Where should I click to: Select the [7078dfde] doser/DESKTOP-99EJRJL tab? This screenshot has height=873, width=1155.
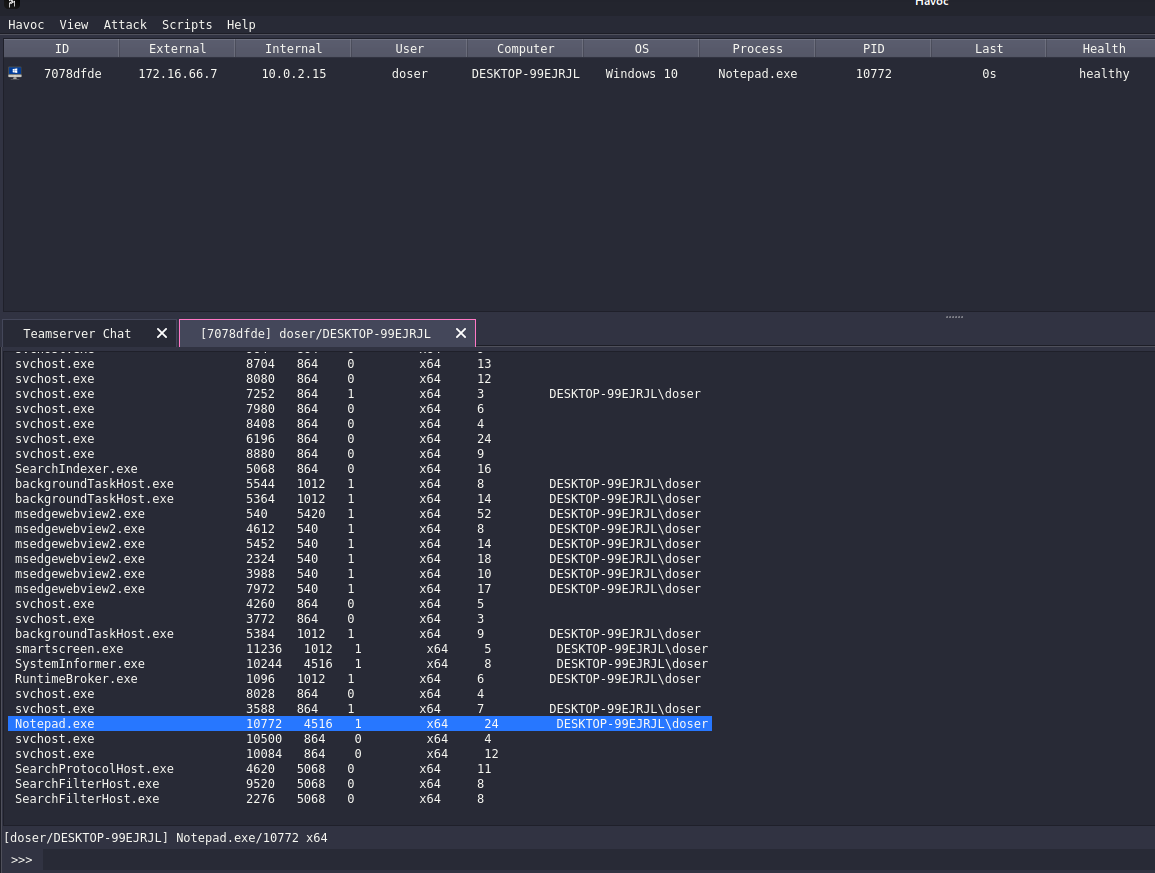click(x=315, y=334)
